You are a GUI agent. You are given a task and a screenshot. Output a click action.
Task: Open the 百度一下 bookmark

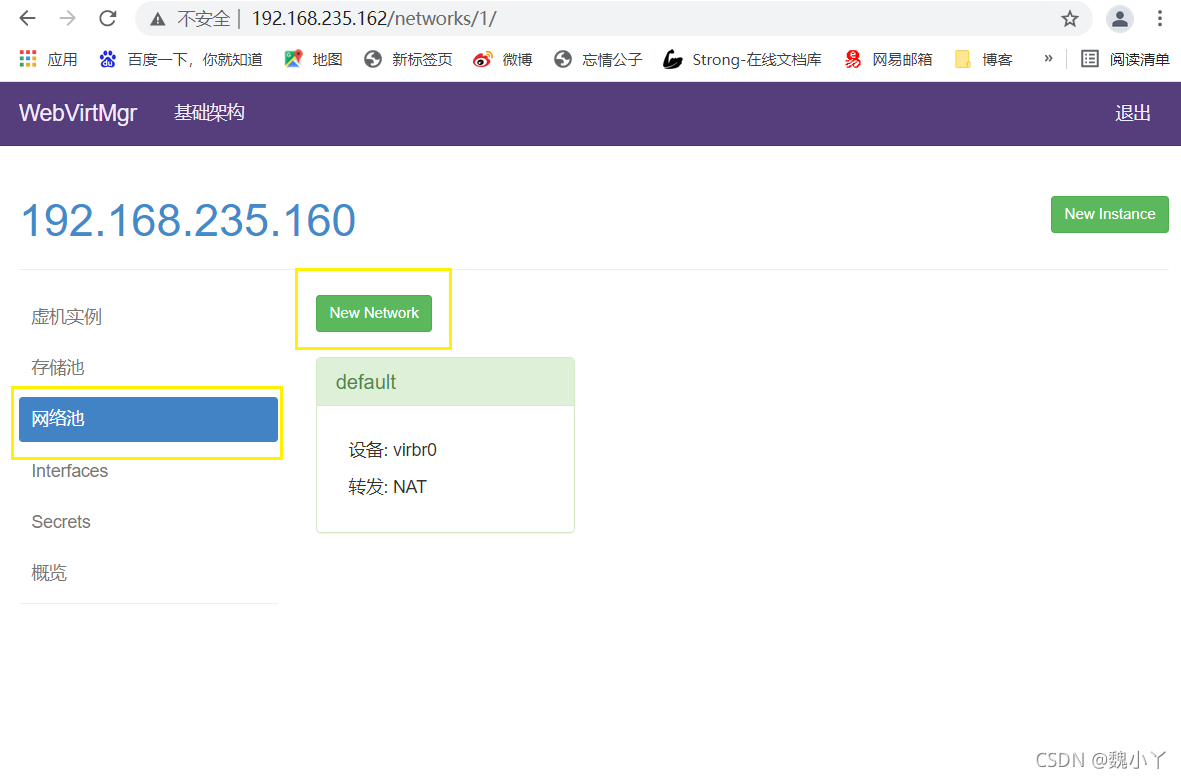[x=181, y=59]
